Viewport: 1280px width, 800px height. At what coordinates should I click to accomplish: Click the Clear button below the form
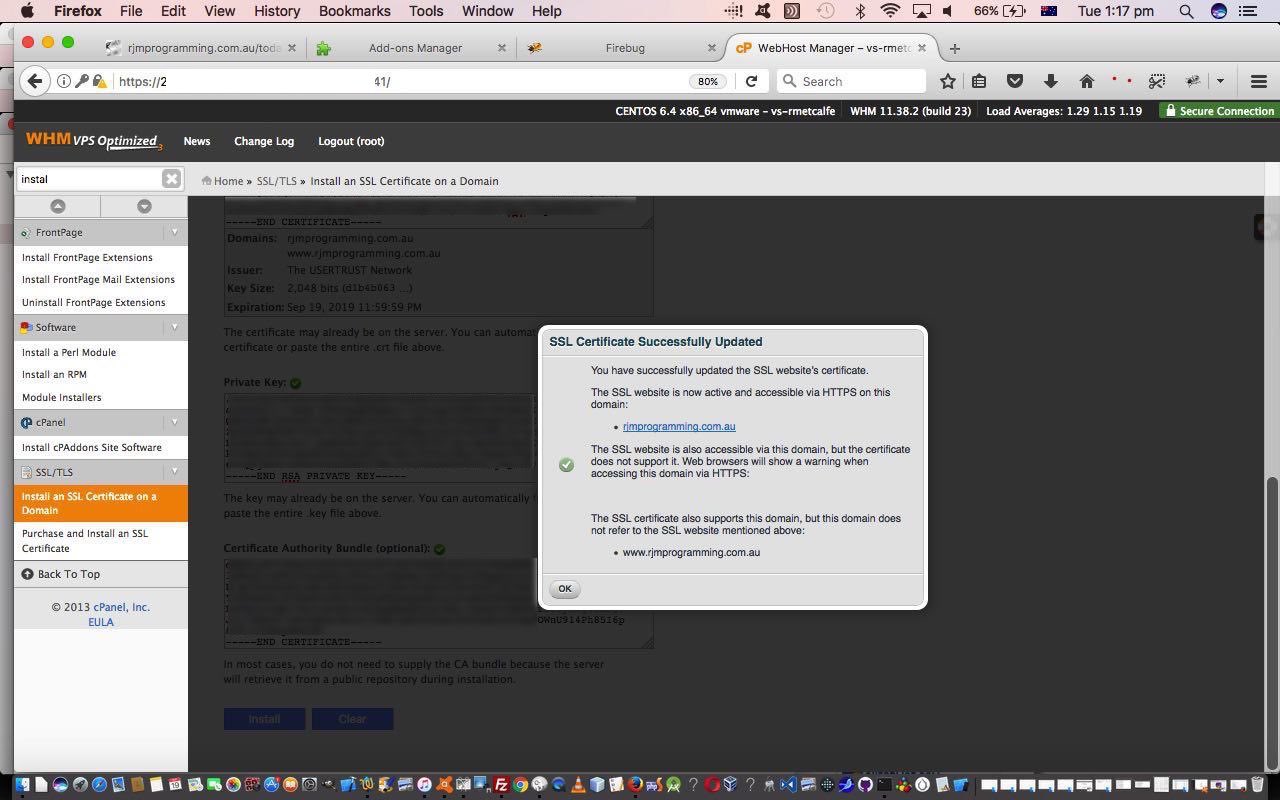352,719
